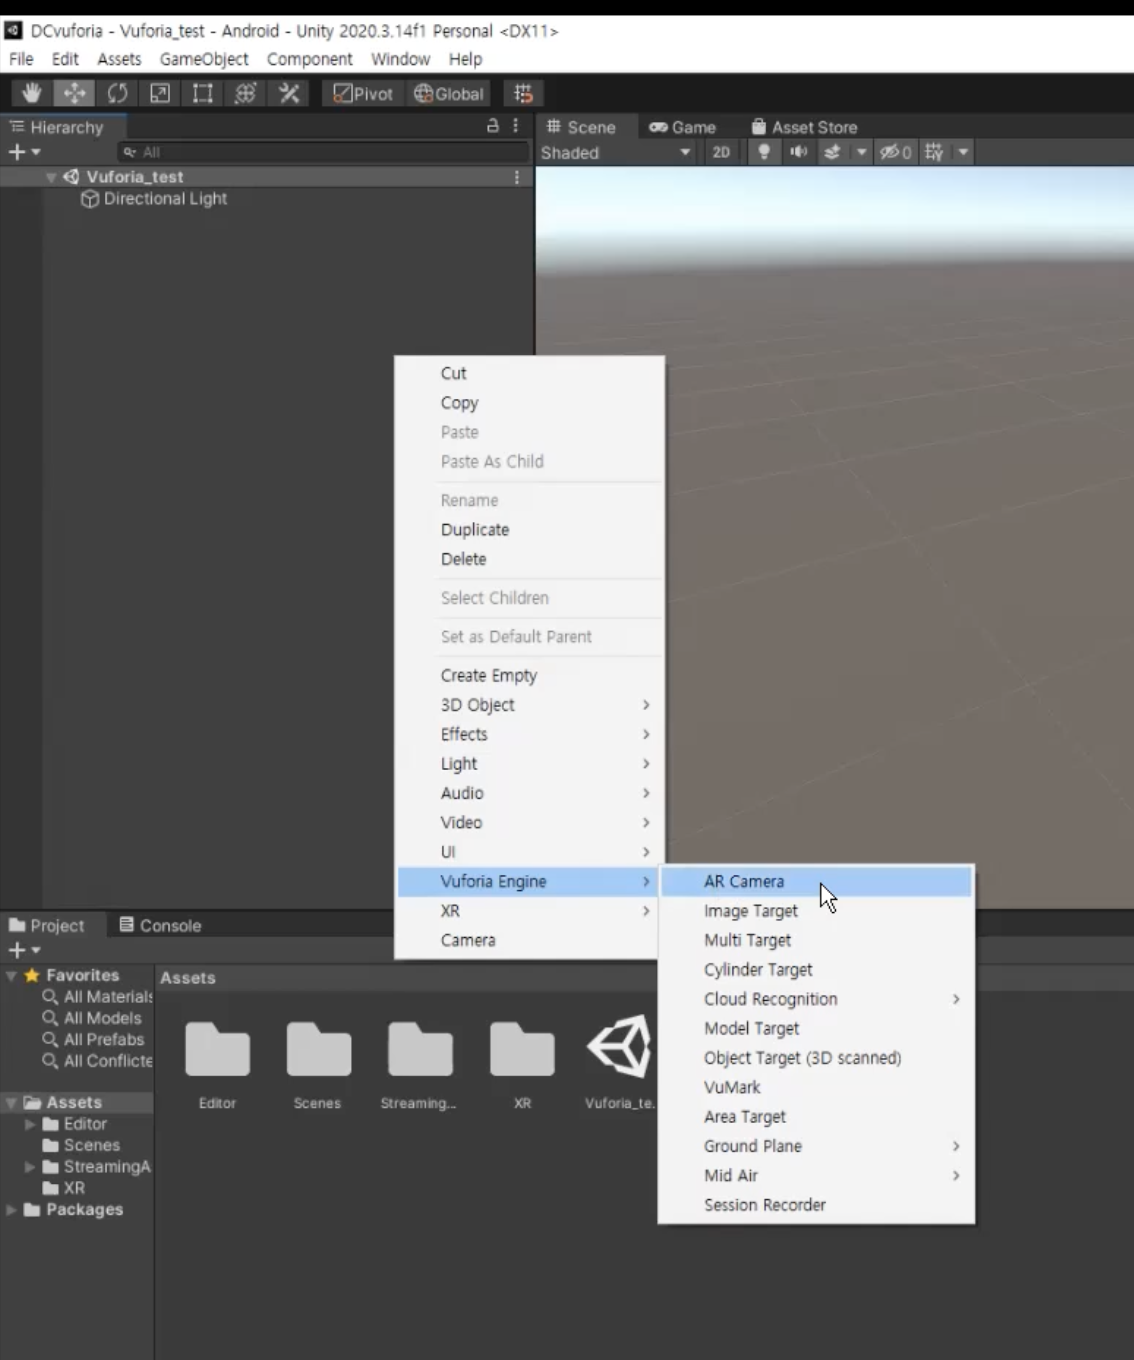Open the GameObject menu
1134x1360 pixels.
point(204,59)
